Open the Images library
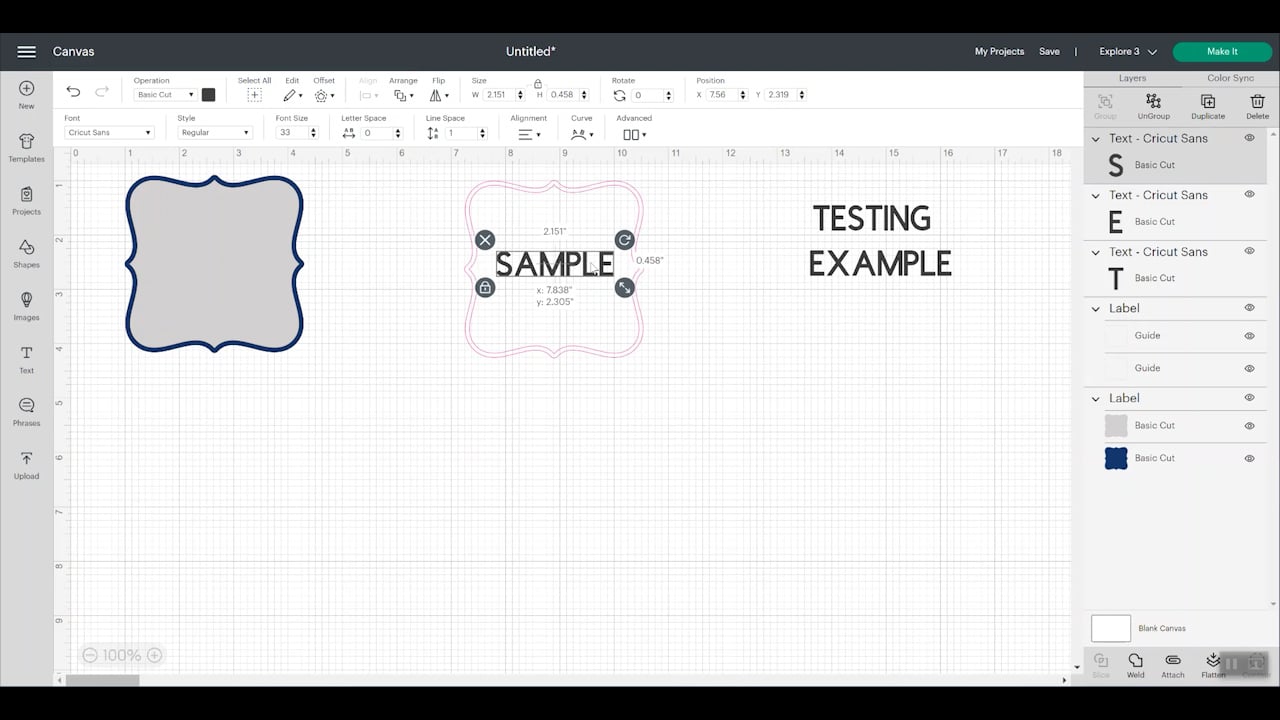 (27, 306)
